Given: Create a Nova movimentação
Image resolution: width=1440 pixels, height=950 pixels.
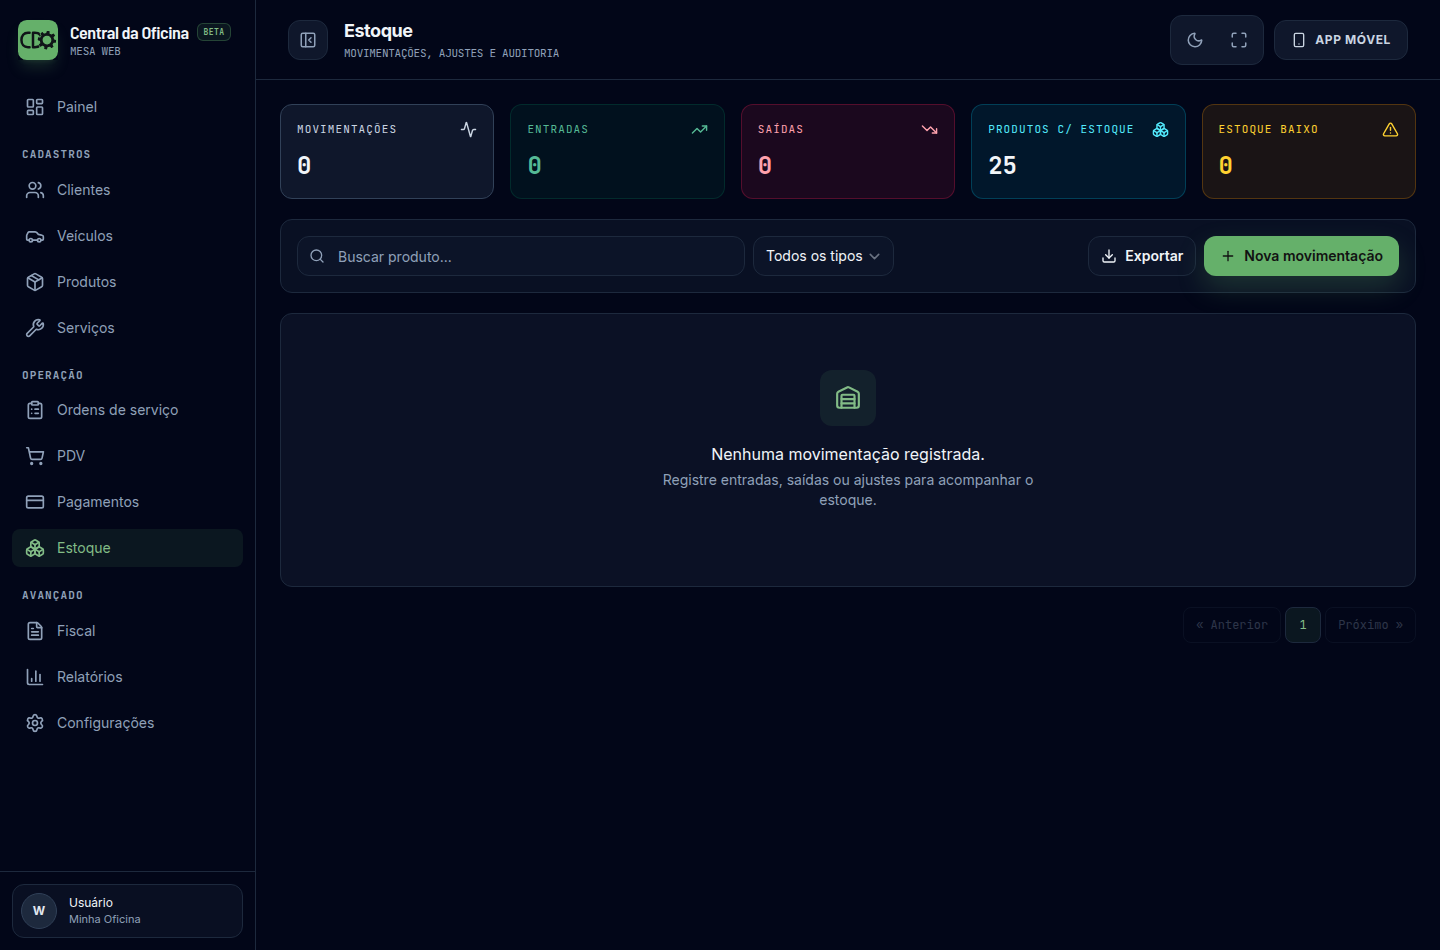Looking at the screenshot, I should [x=1301, y=256].
